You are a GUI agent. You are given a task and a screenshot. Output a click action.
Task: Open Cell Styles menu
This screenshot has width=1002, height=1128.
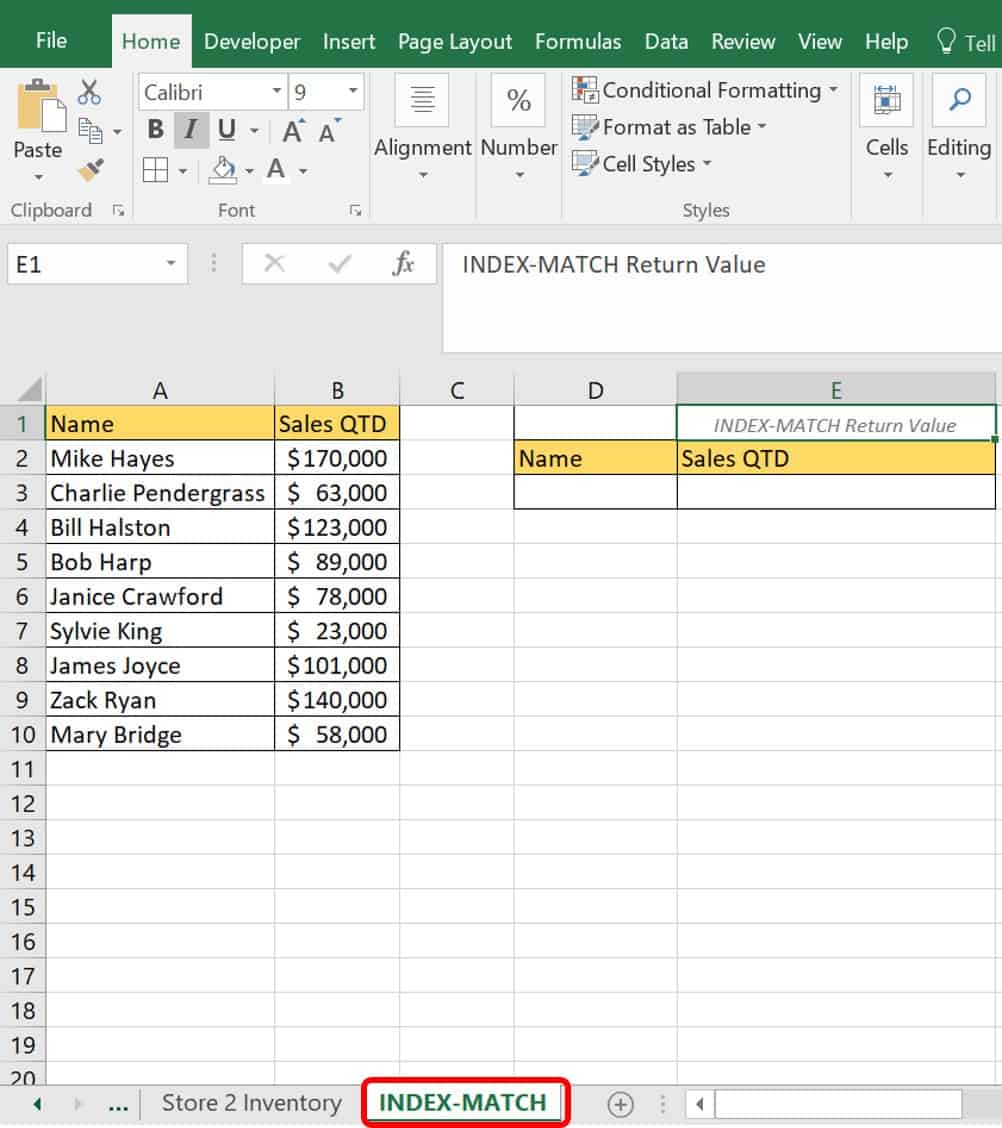pos(642,163)
